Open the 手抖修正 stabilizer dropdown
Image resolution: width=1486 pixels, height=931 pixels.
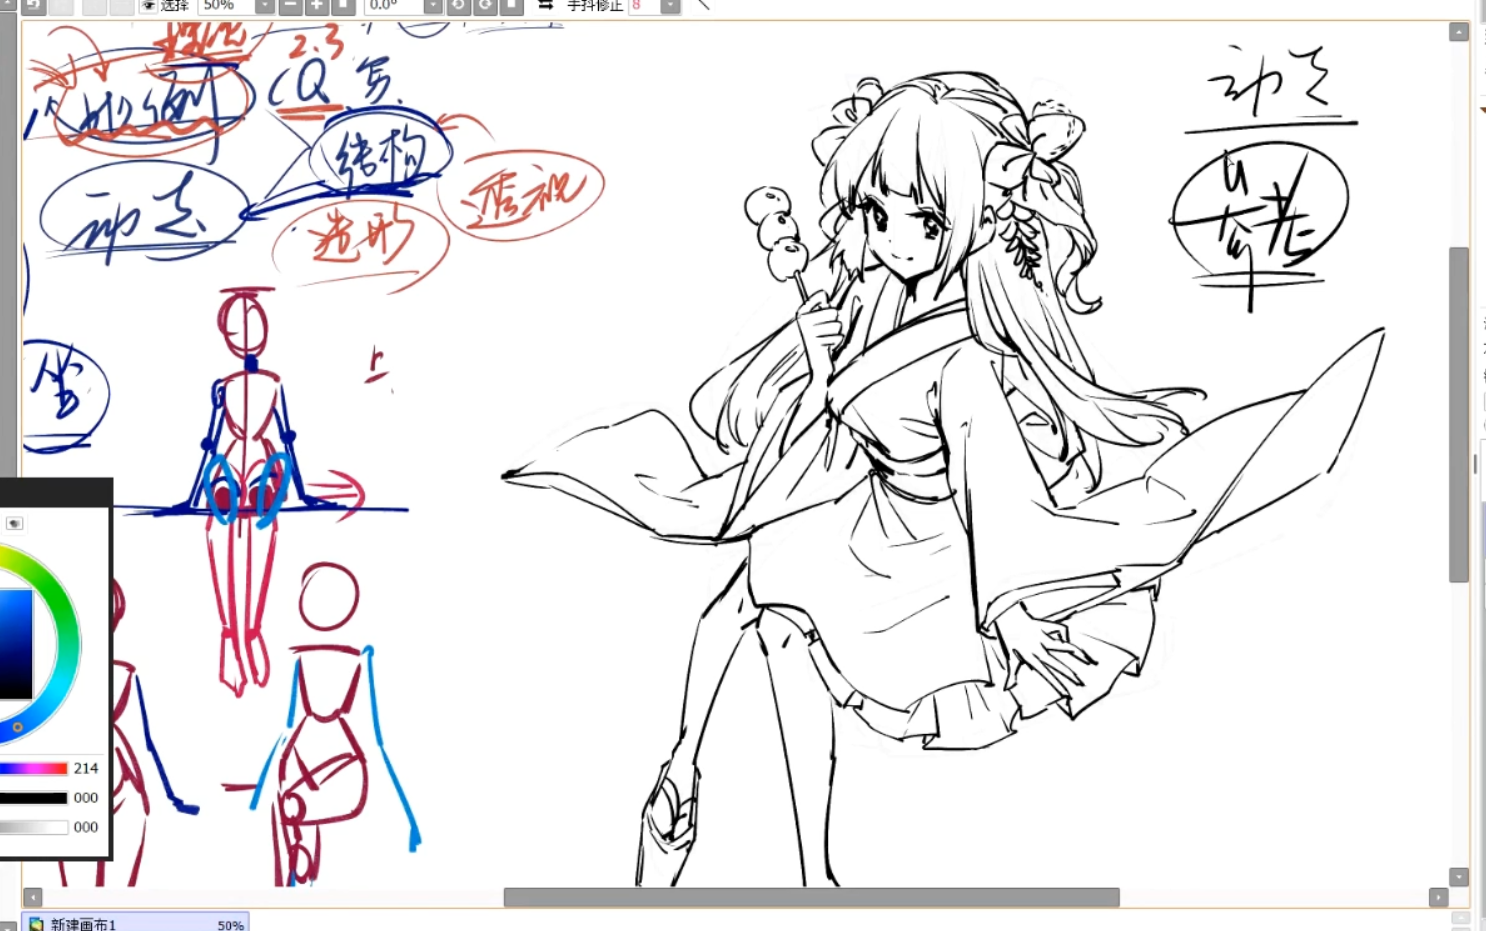coord(670,5)
